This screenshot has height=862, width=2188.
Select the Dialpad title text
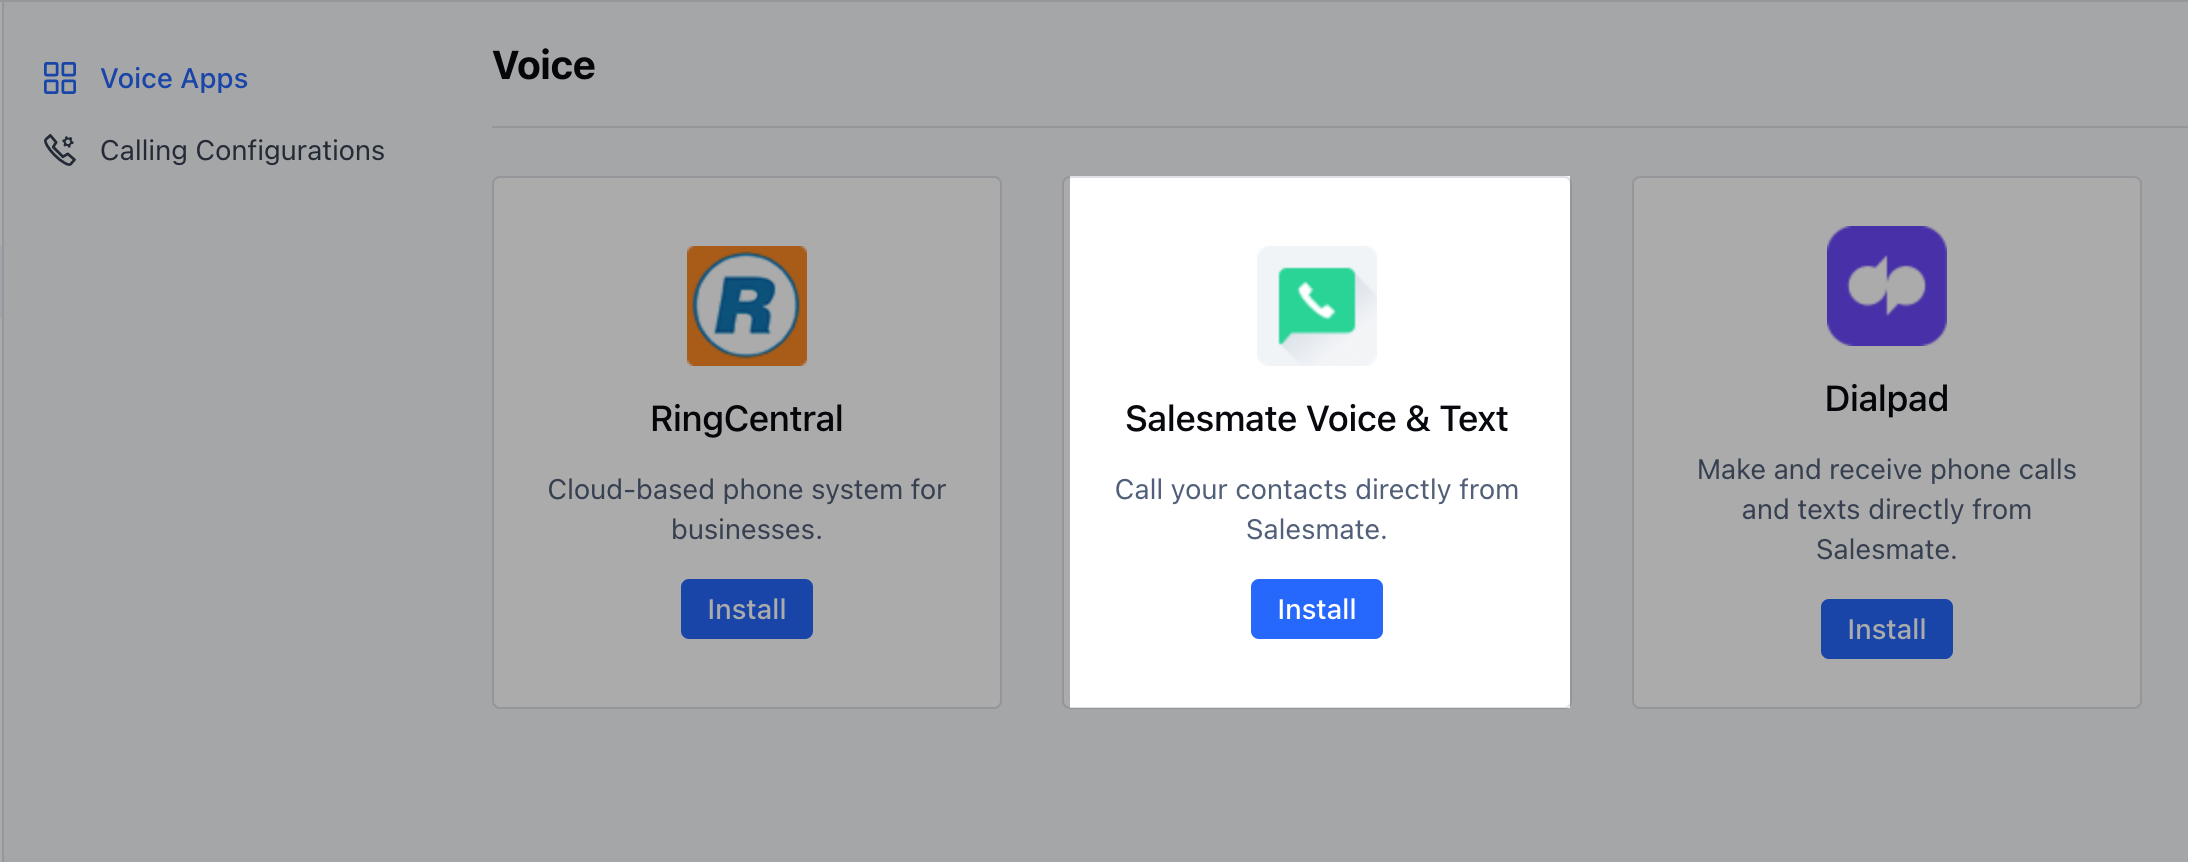coord(1887,399)
